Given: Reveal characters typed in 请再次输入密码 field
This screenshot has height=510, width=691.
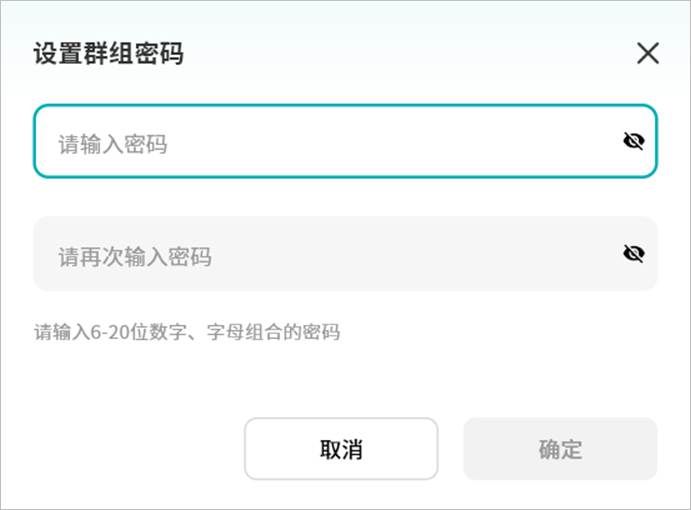Looking at the screenshot, I should click(633, 254).
